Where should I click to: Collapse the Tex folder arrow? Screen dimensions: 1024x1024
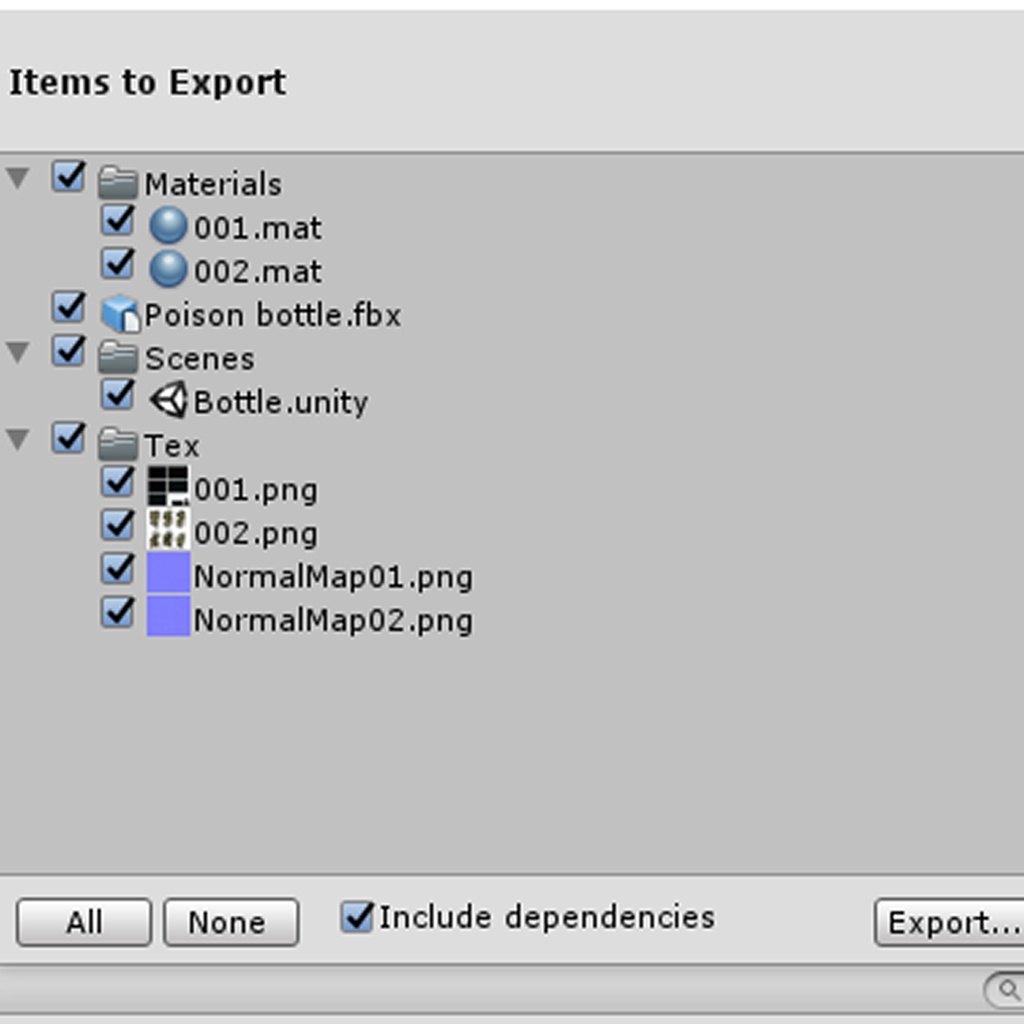[x=18, y=440]
